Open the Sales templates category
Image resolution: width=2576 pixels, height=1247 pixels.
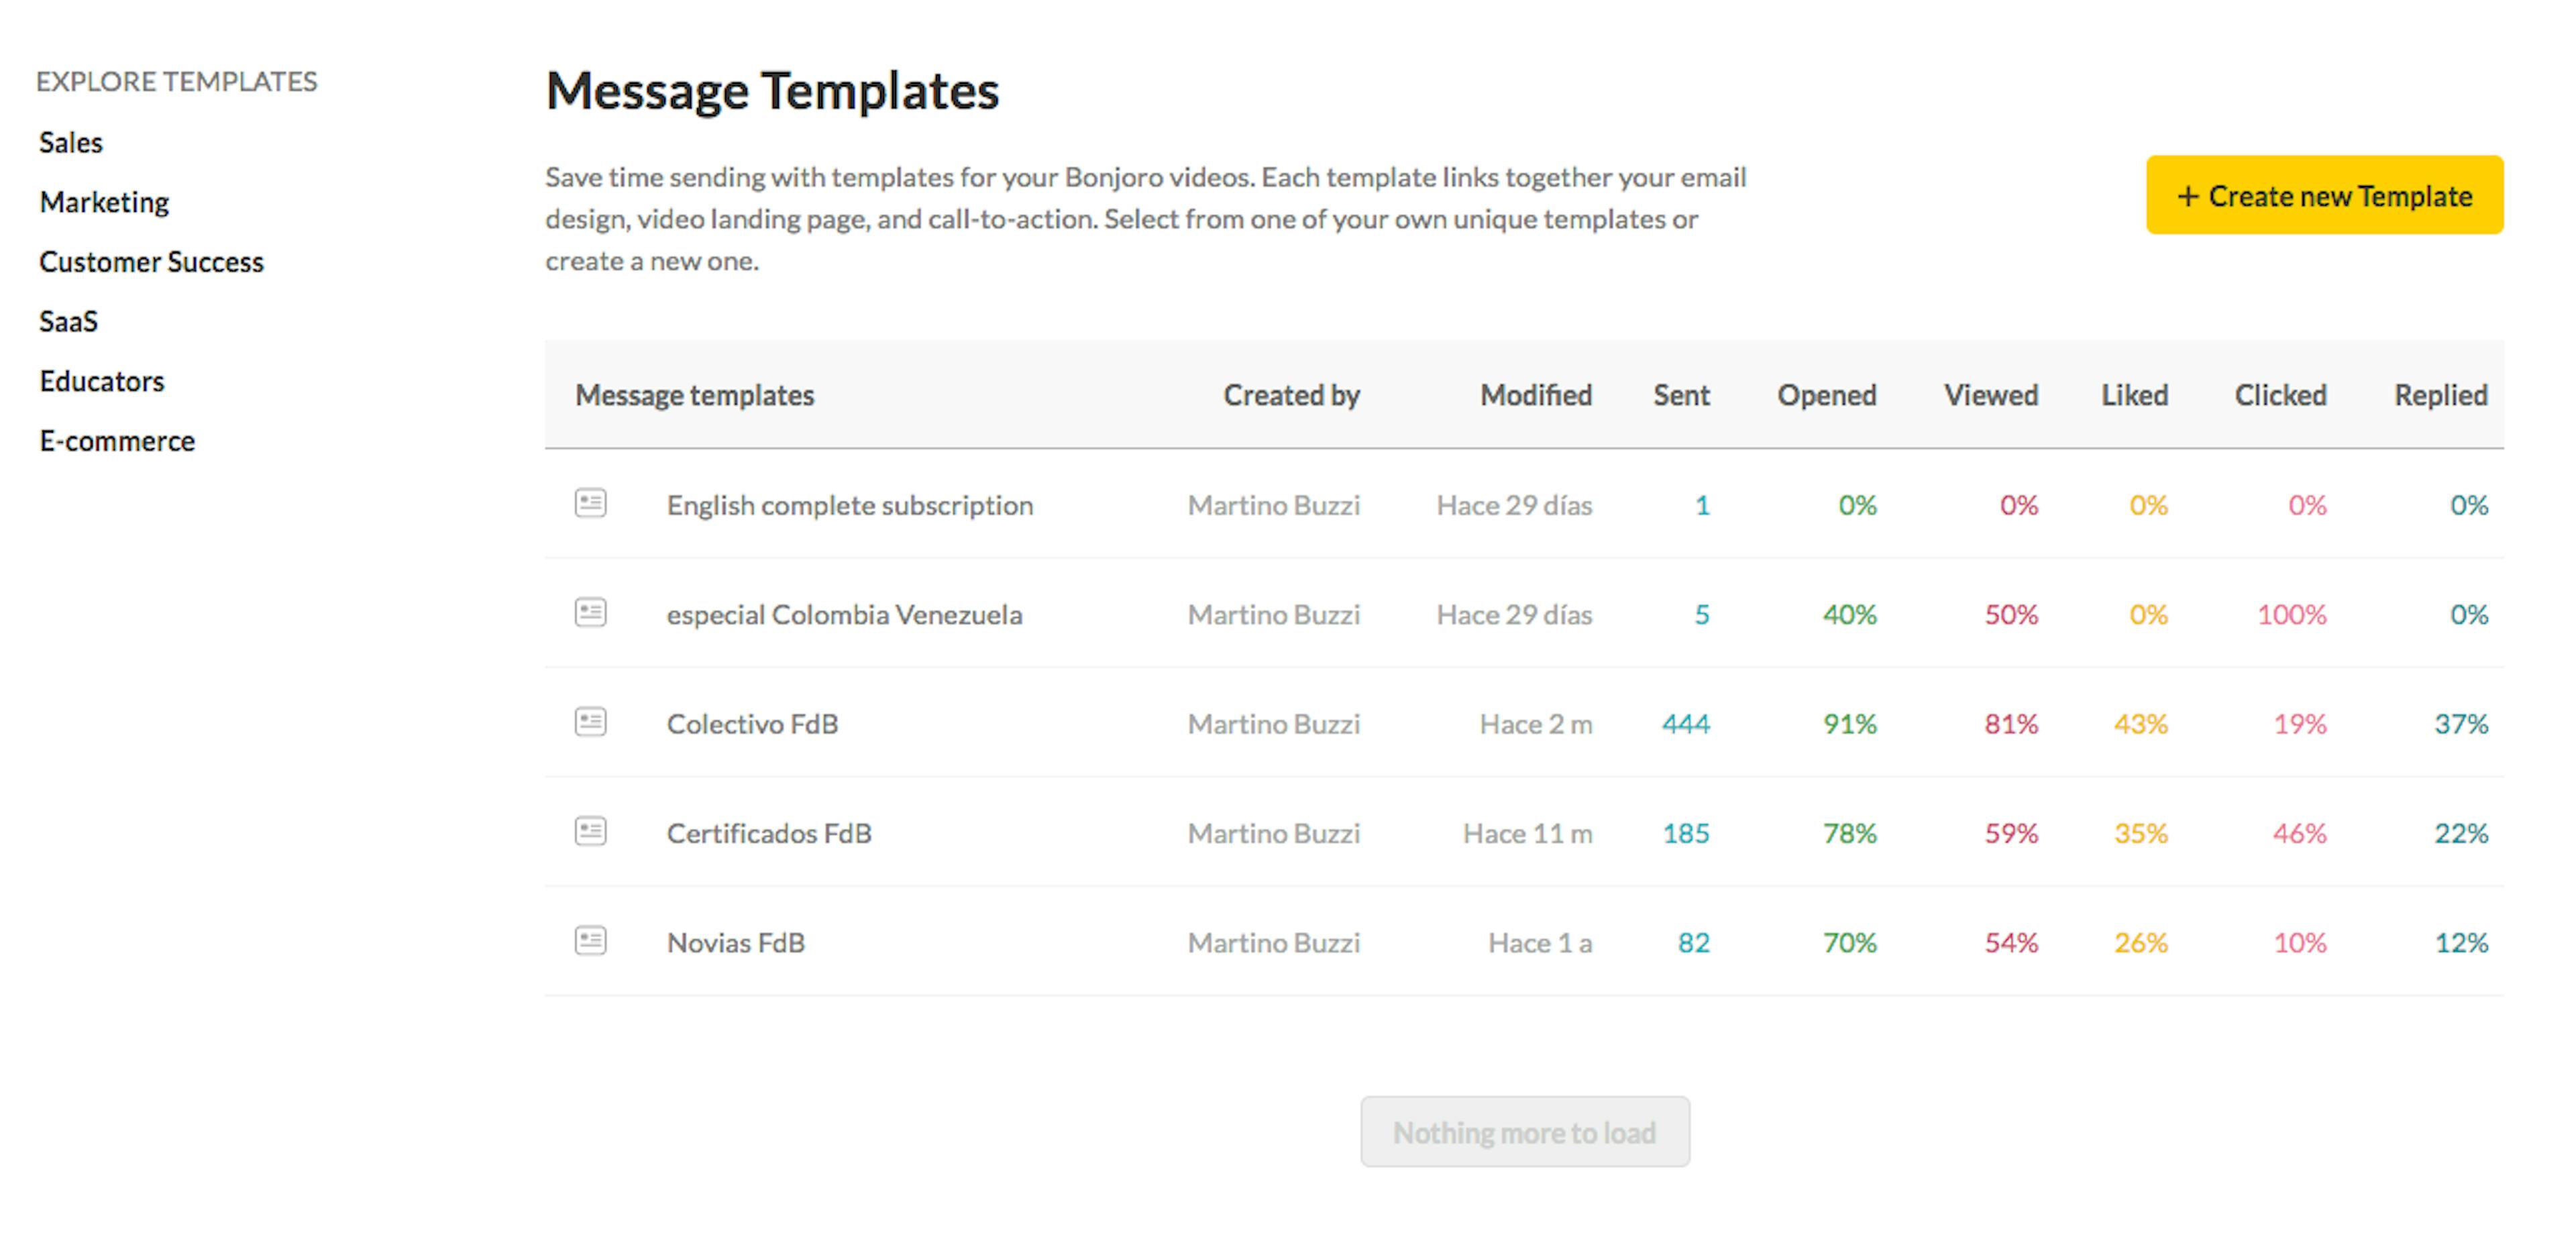click(71, 142)
